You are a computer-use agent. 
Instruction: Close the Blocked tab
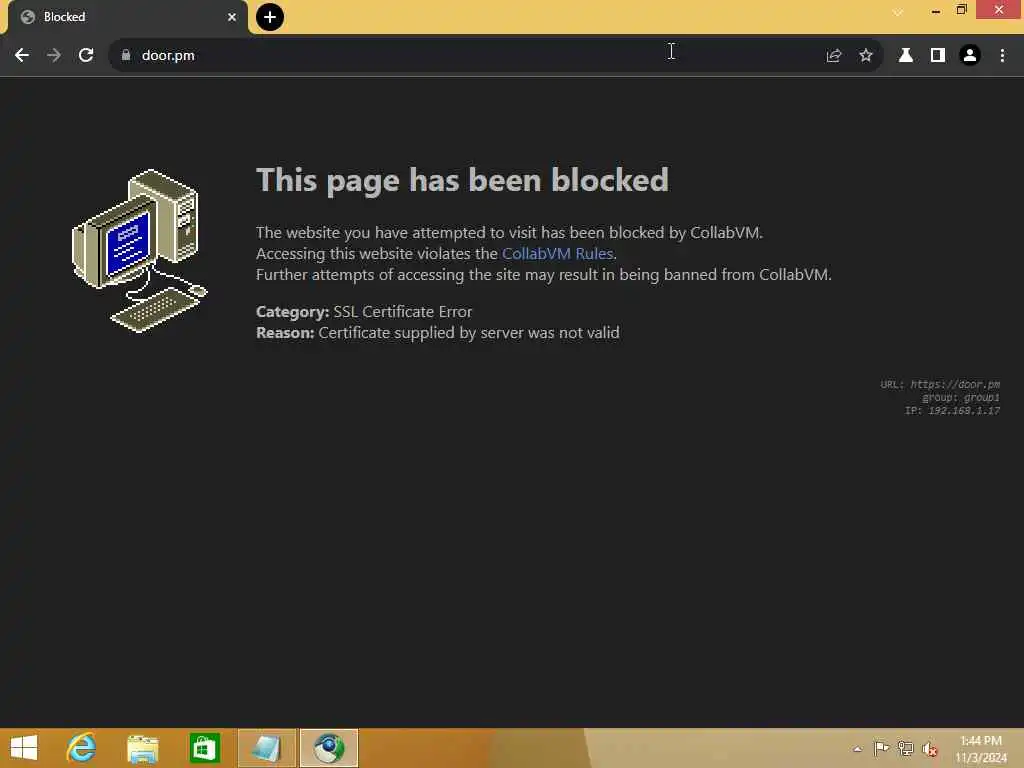(232, 17)
